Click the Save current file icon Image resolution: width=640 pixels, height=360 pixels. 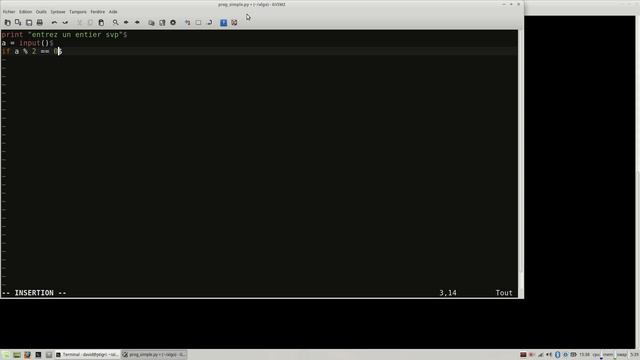click(18, 22)
